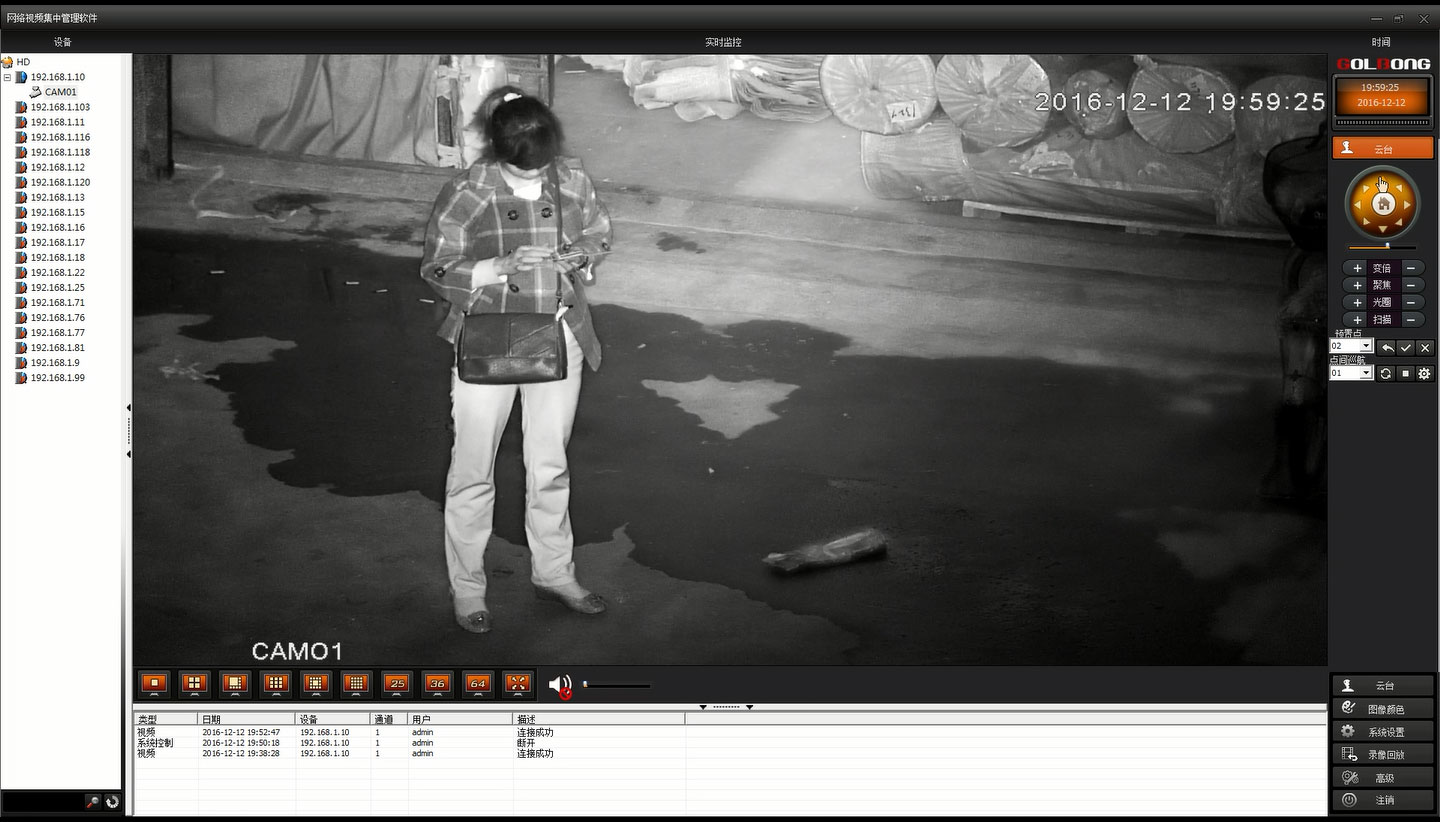1440x822 pixels.
Task: Switch to the 设备 device tab
Action: tap(62, 41)
